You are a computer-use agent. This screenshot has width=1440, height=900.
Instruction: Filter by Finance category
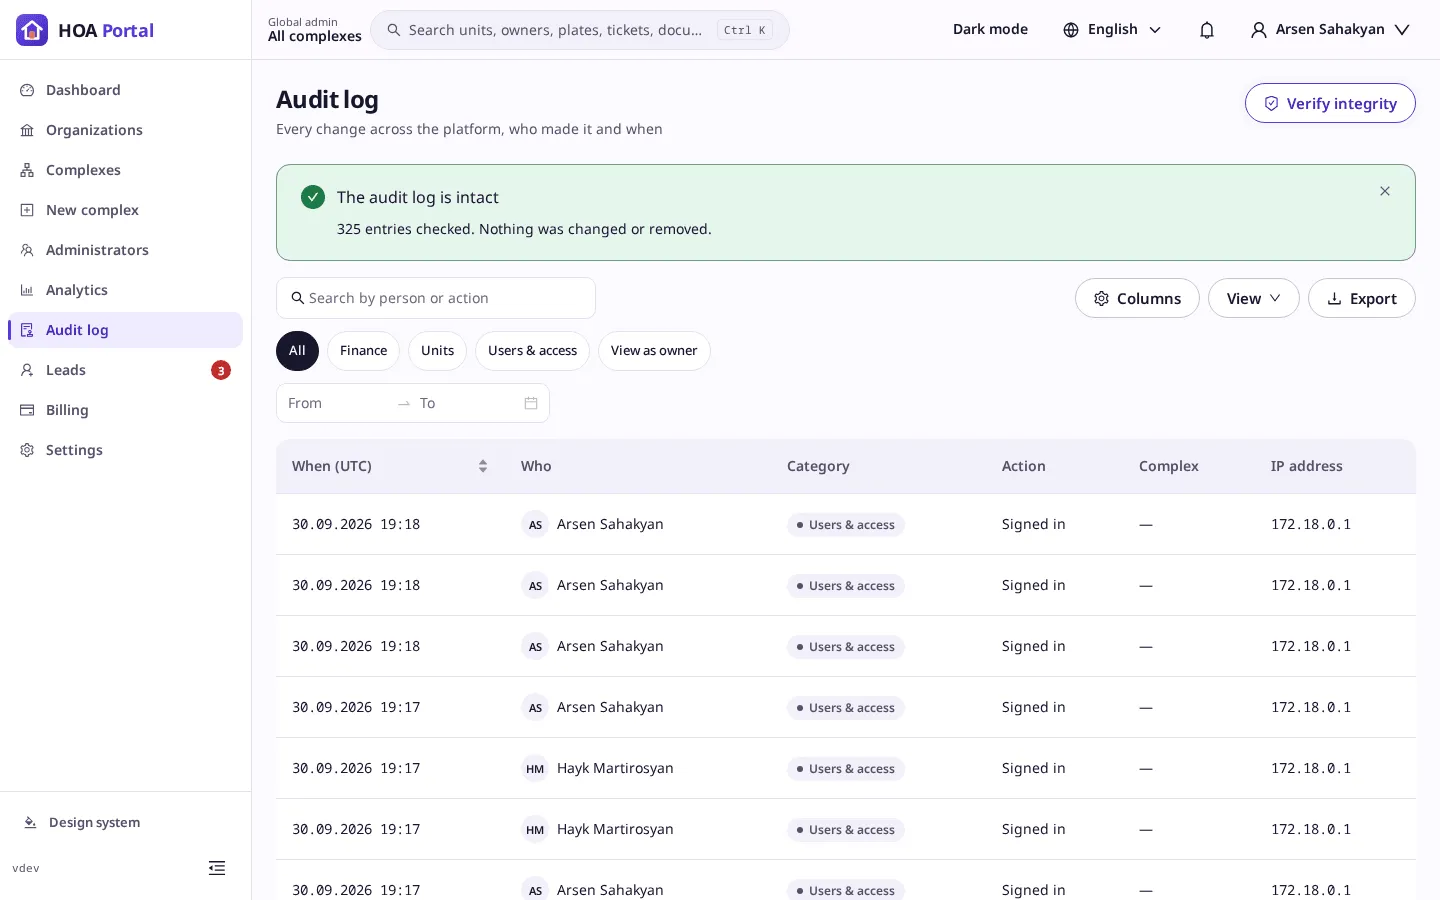[x=363, y=351]
